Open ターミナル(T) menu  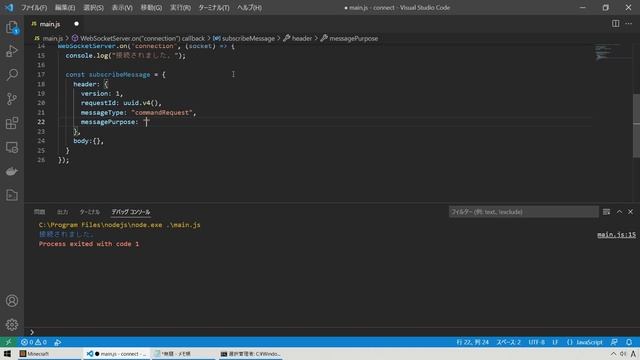click(214, 8)
